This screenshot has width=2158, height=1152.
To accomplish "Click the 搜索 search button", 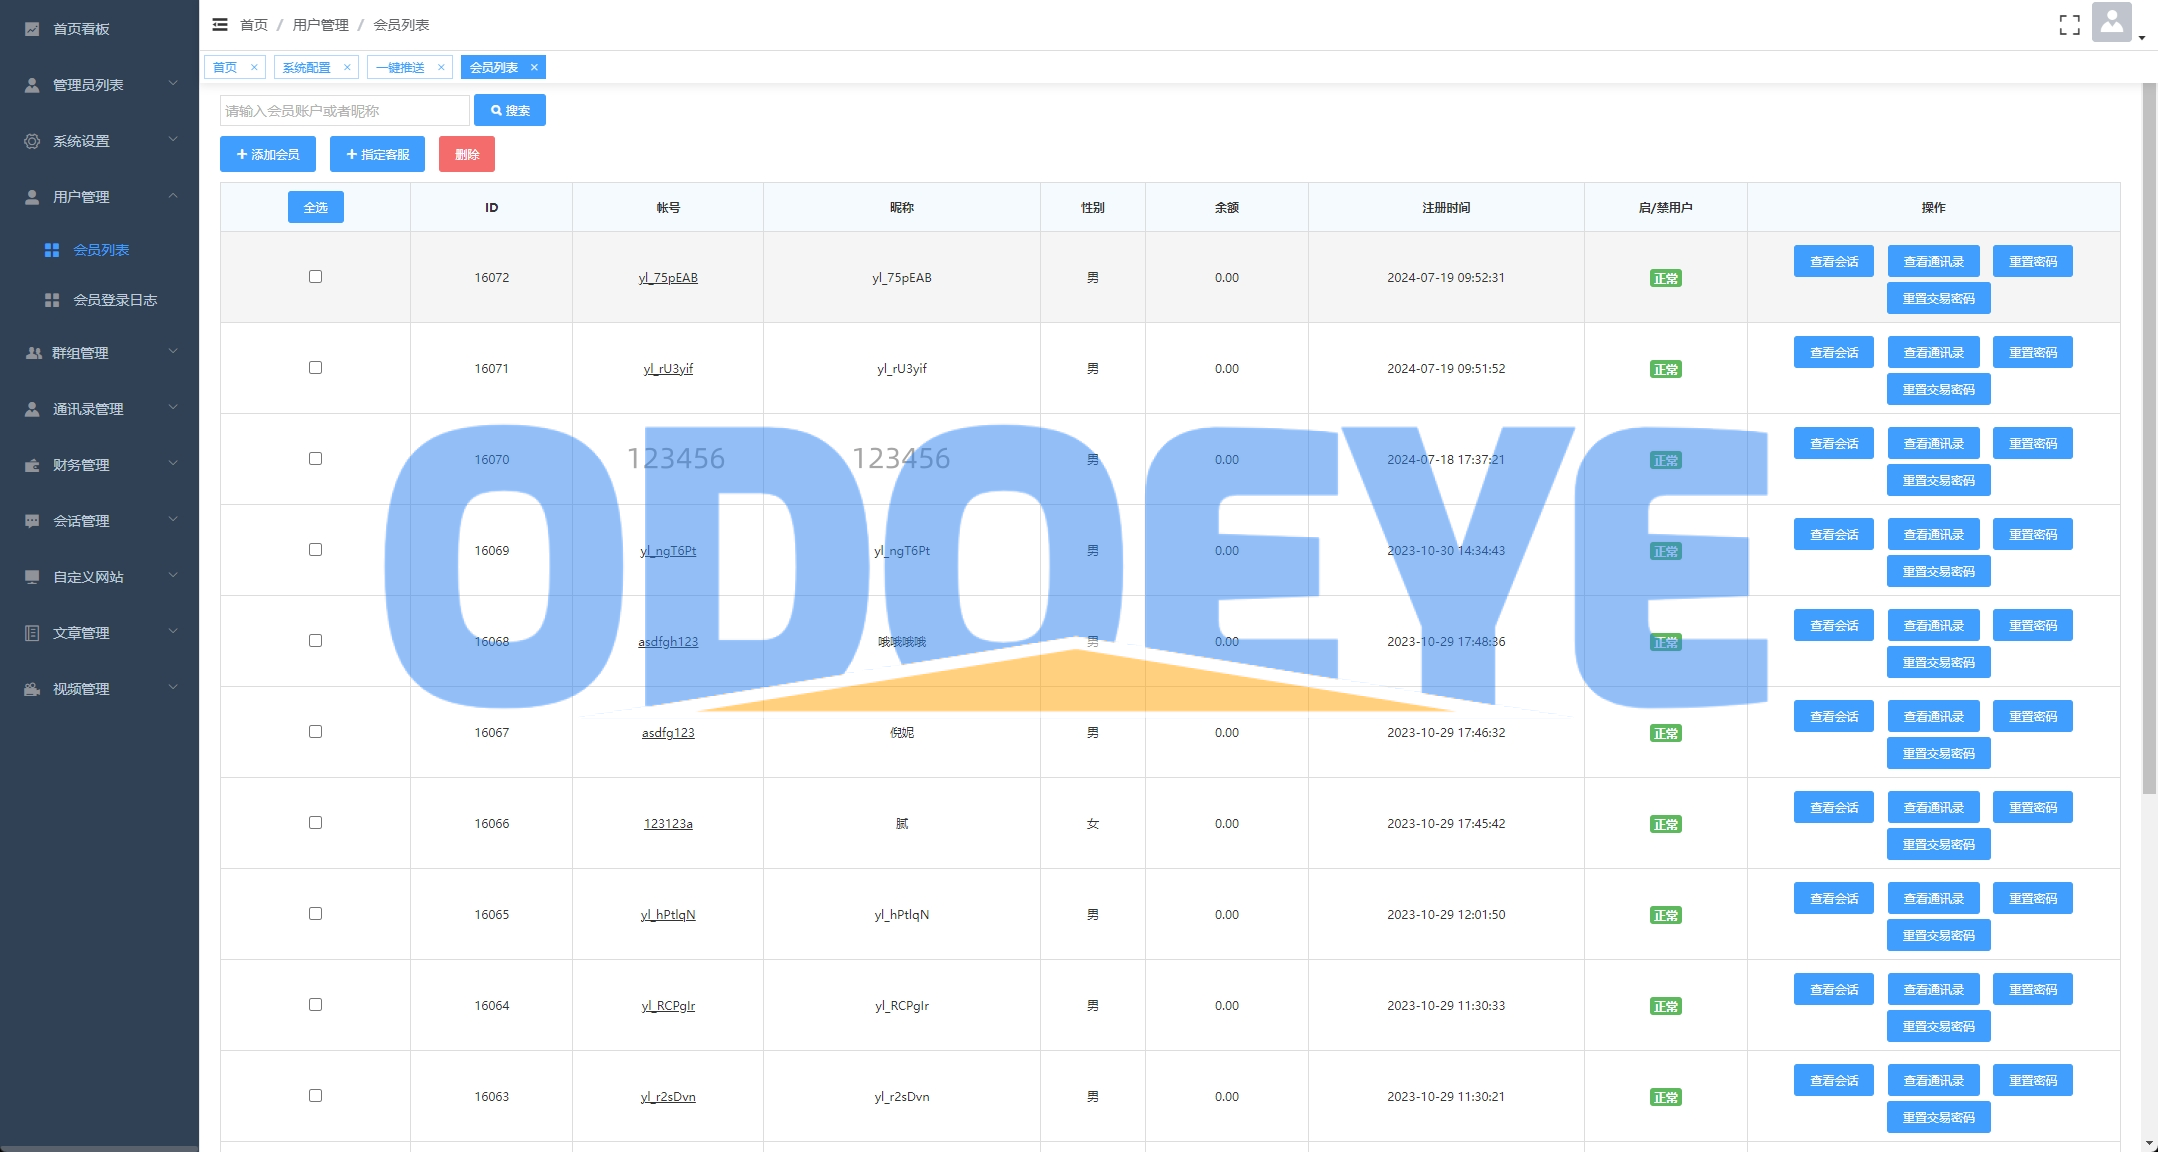I will [510, 110].
